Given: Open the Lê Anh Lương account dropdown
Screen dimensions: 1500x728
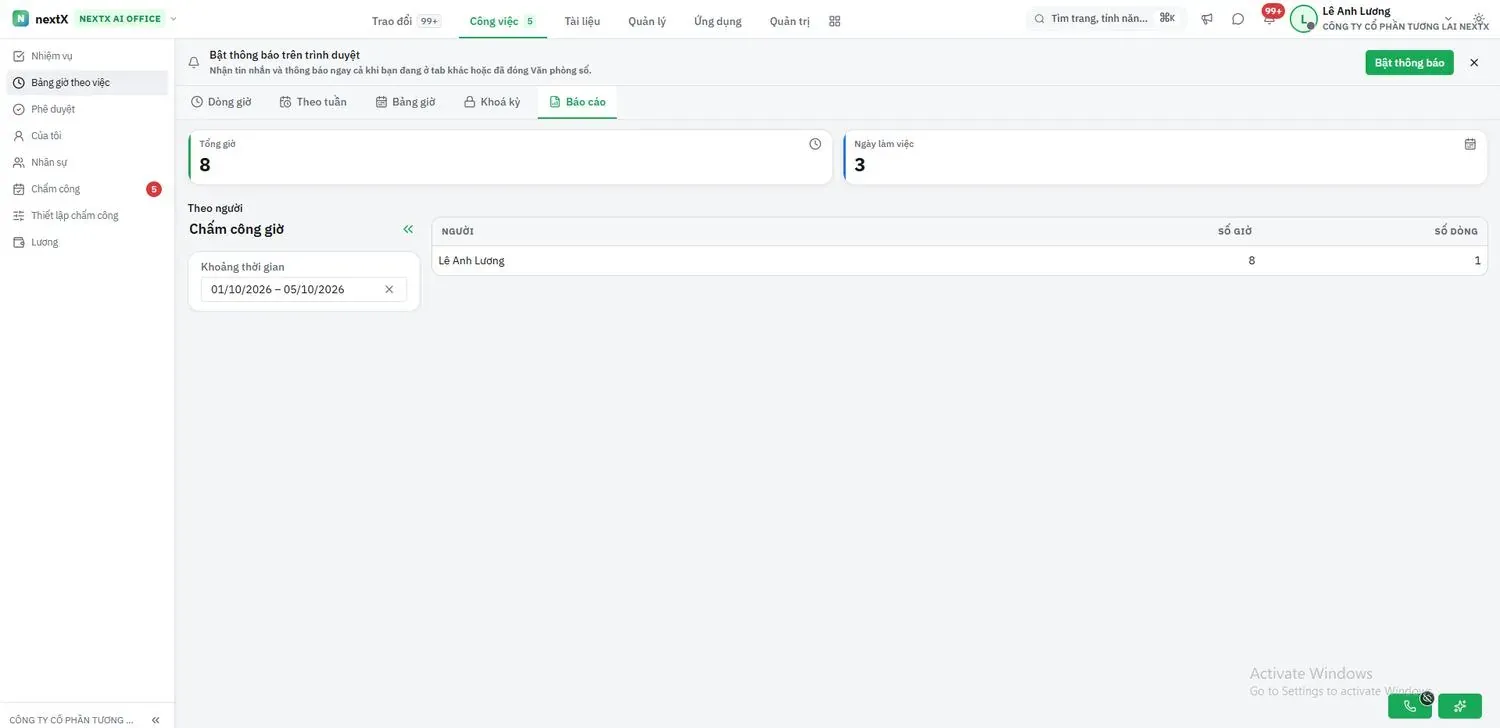Looking at the screenshot, I should click(x=1390, y=18).
